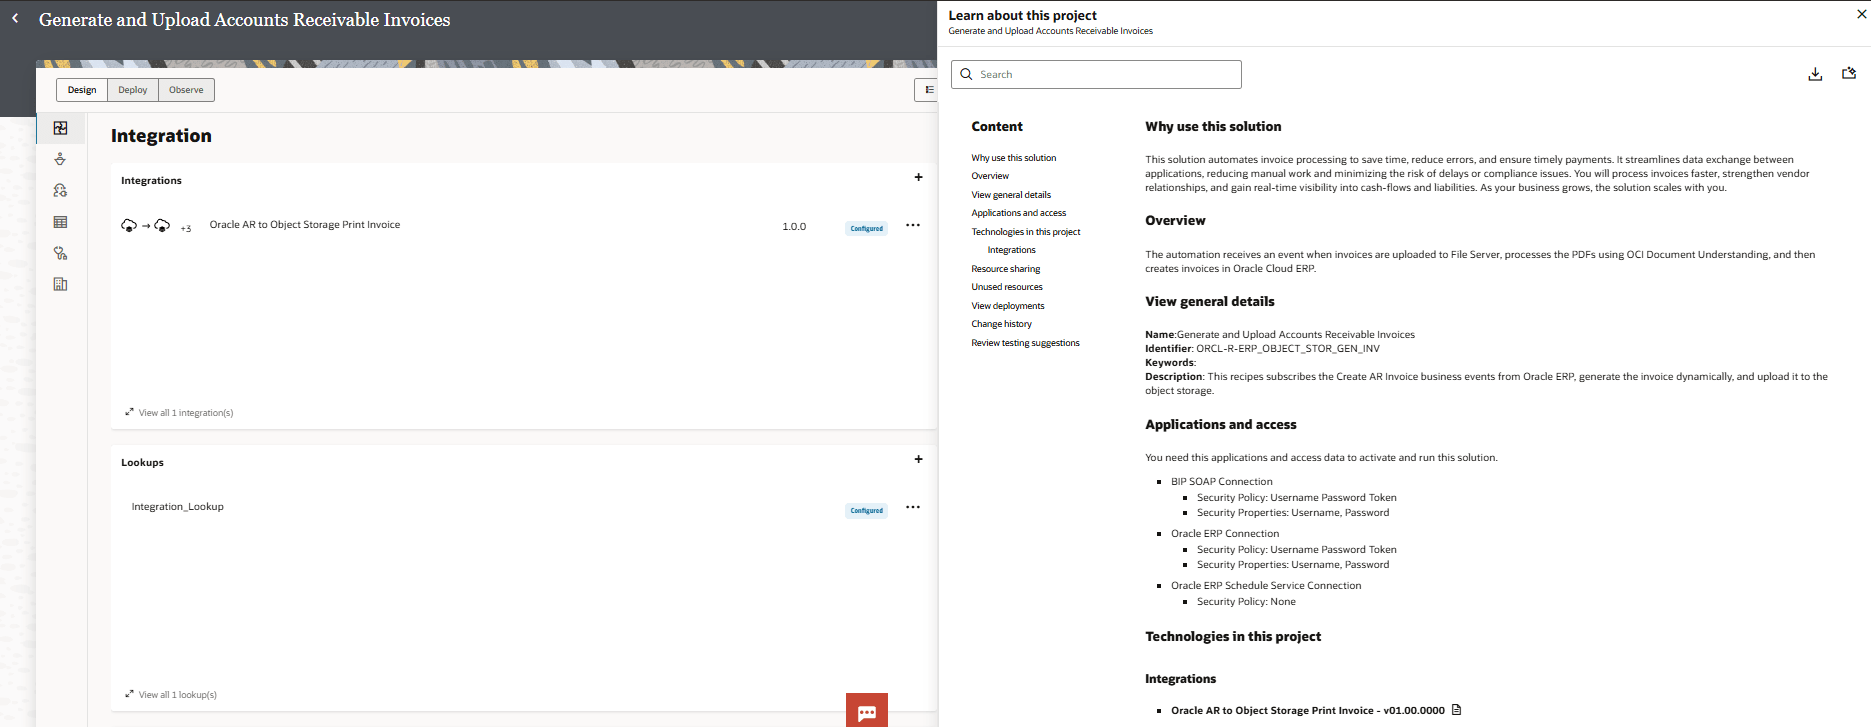Jump to Integrations subsection in Content
The width and height of the screenshot is (1871, 727).
tap(1011, 250)
